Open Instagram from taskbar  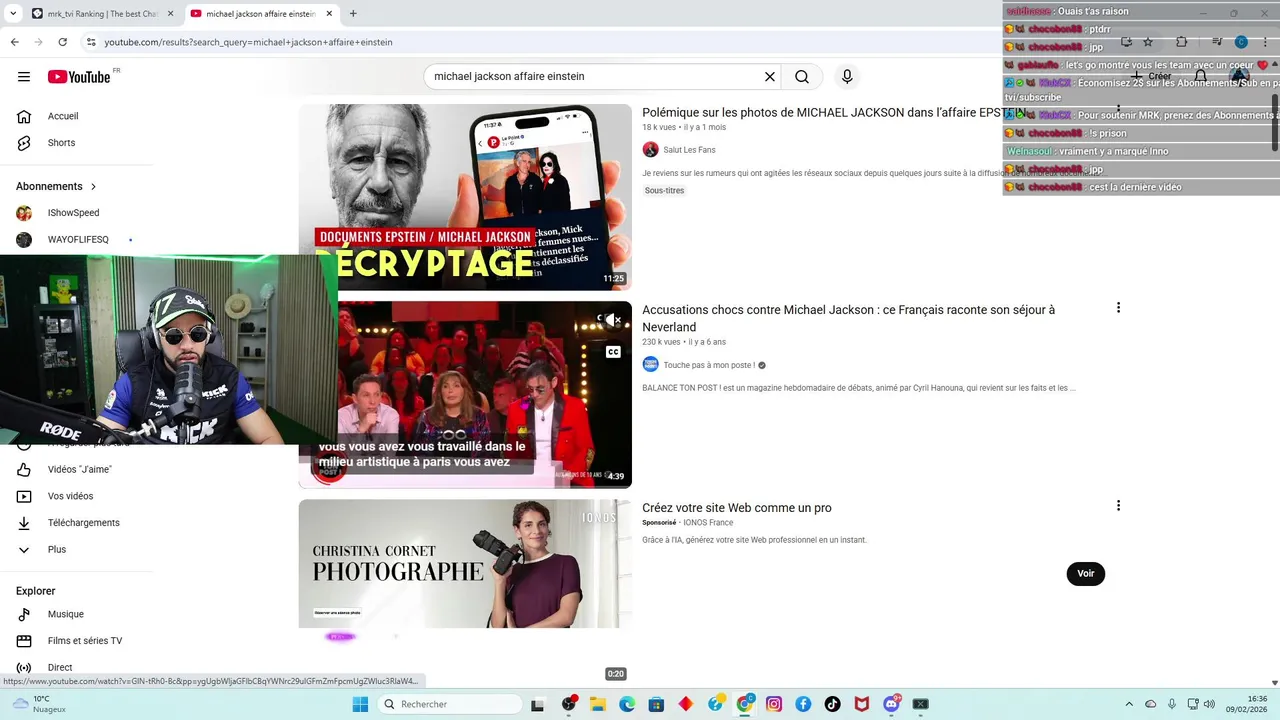(774, 704)
